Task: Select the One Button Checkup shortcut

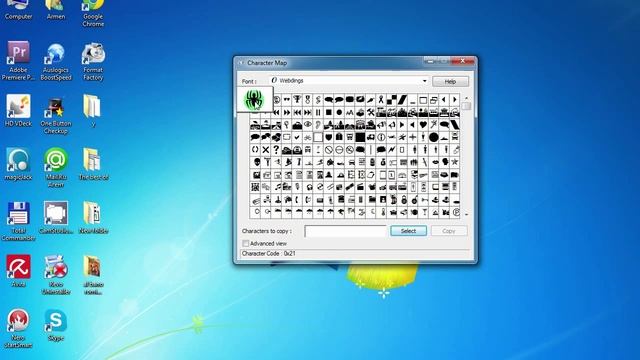Action: [56, 115]
